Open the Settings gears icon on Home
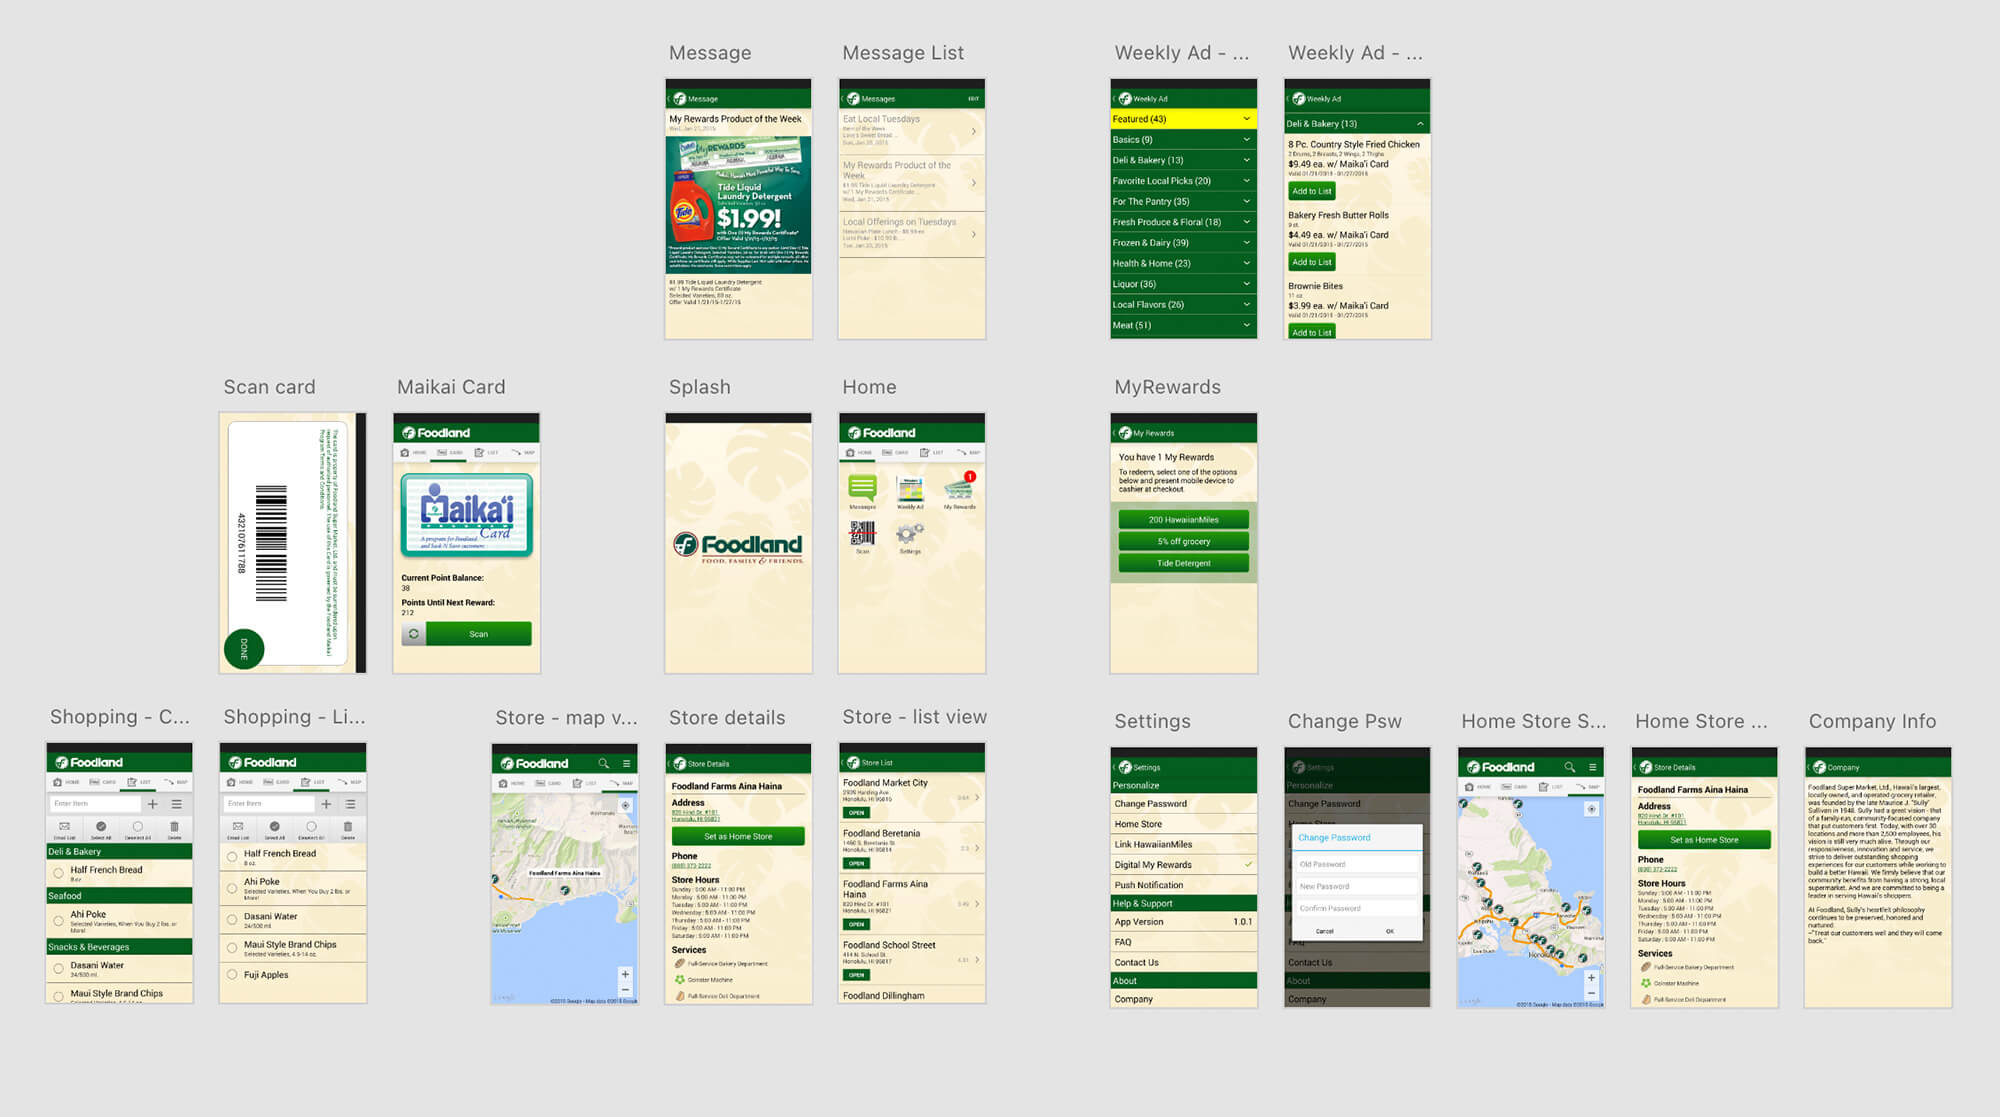 click(910, 534)
